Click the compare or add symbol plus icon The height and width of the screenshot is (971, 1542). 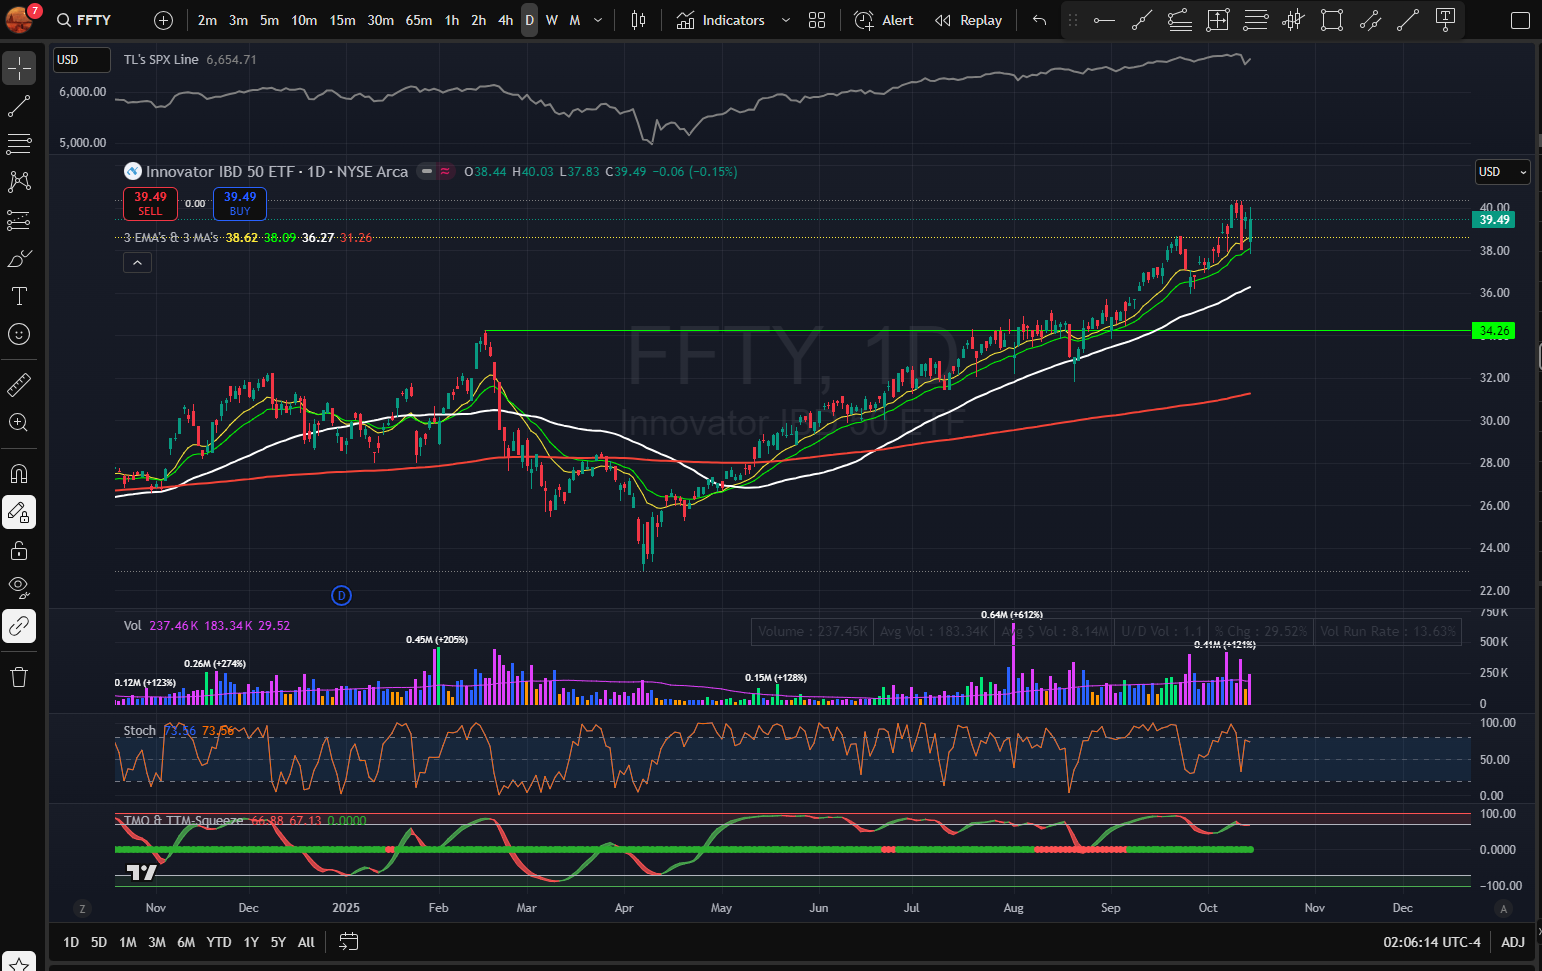pos(164,20)
